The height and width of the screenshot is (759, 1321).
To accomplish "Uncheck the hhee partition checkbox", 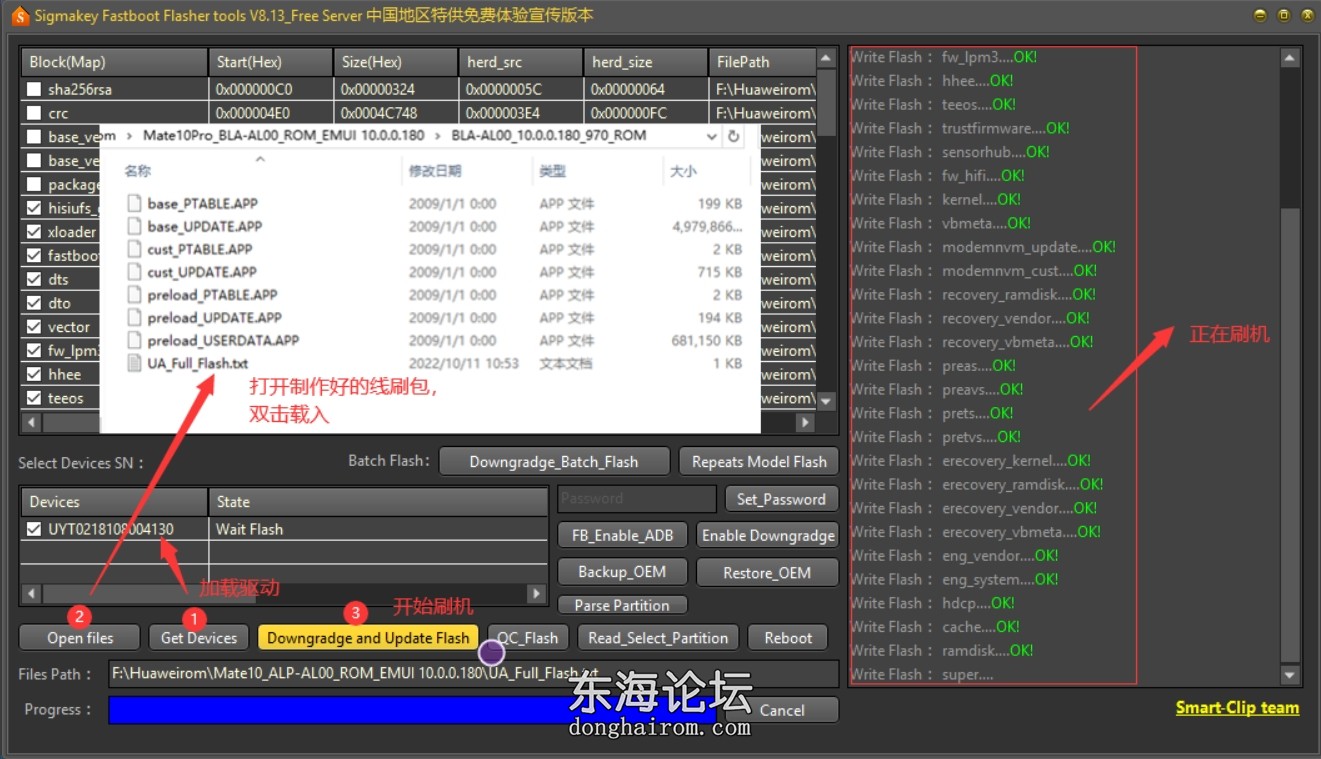I will click(34, 375).
